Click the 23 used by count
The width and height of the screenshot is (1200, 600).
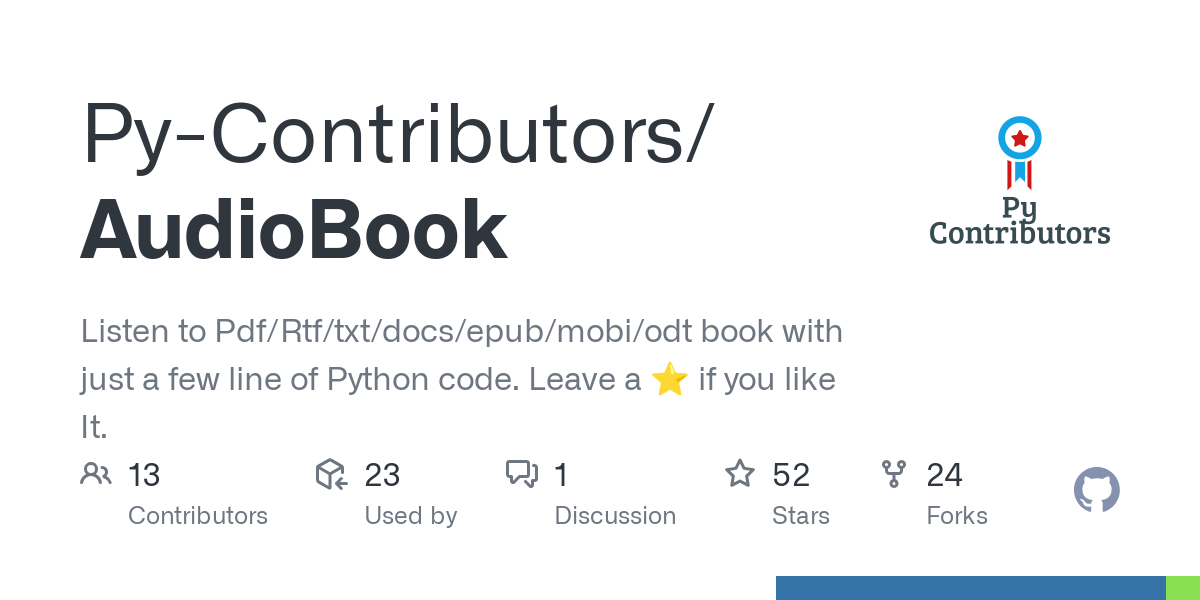pyautogui.click(x=382, y=474)
